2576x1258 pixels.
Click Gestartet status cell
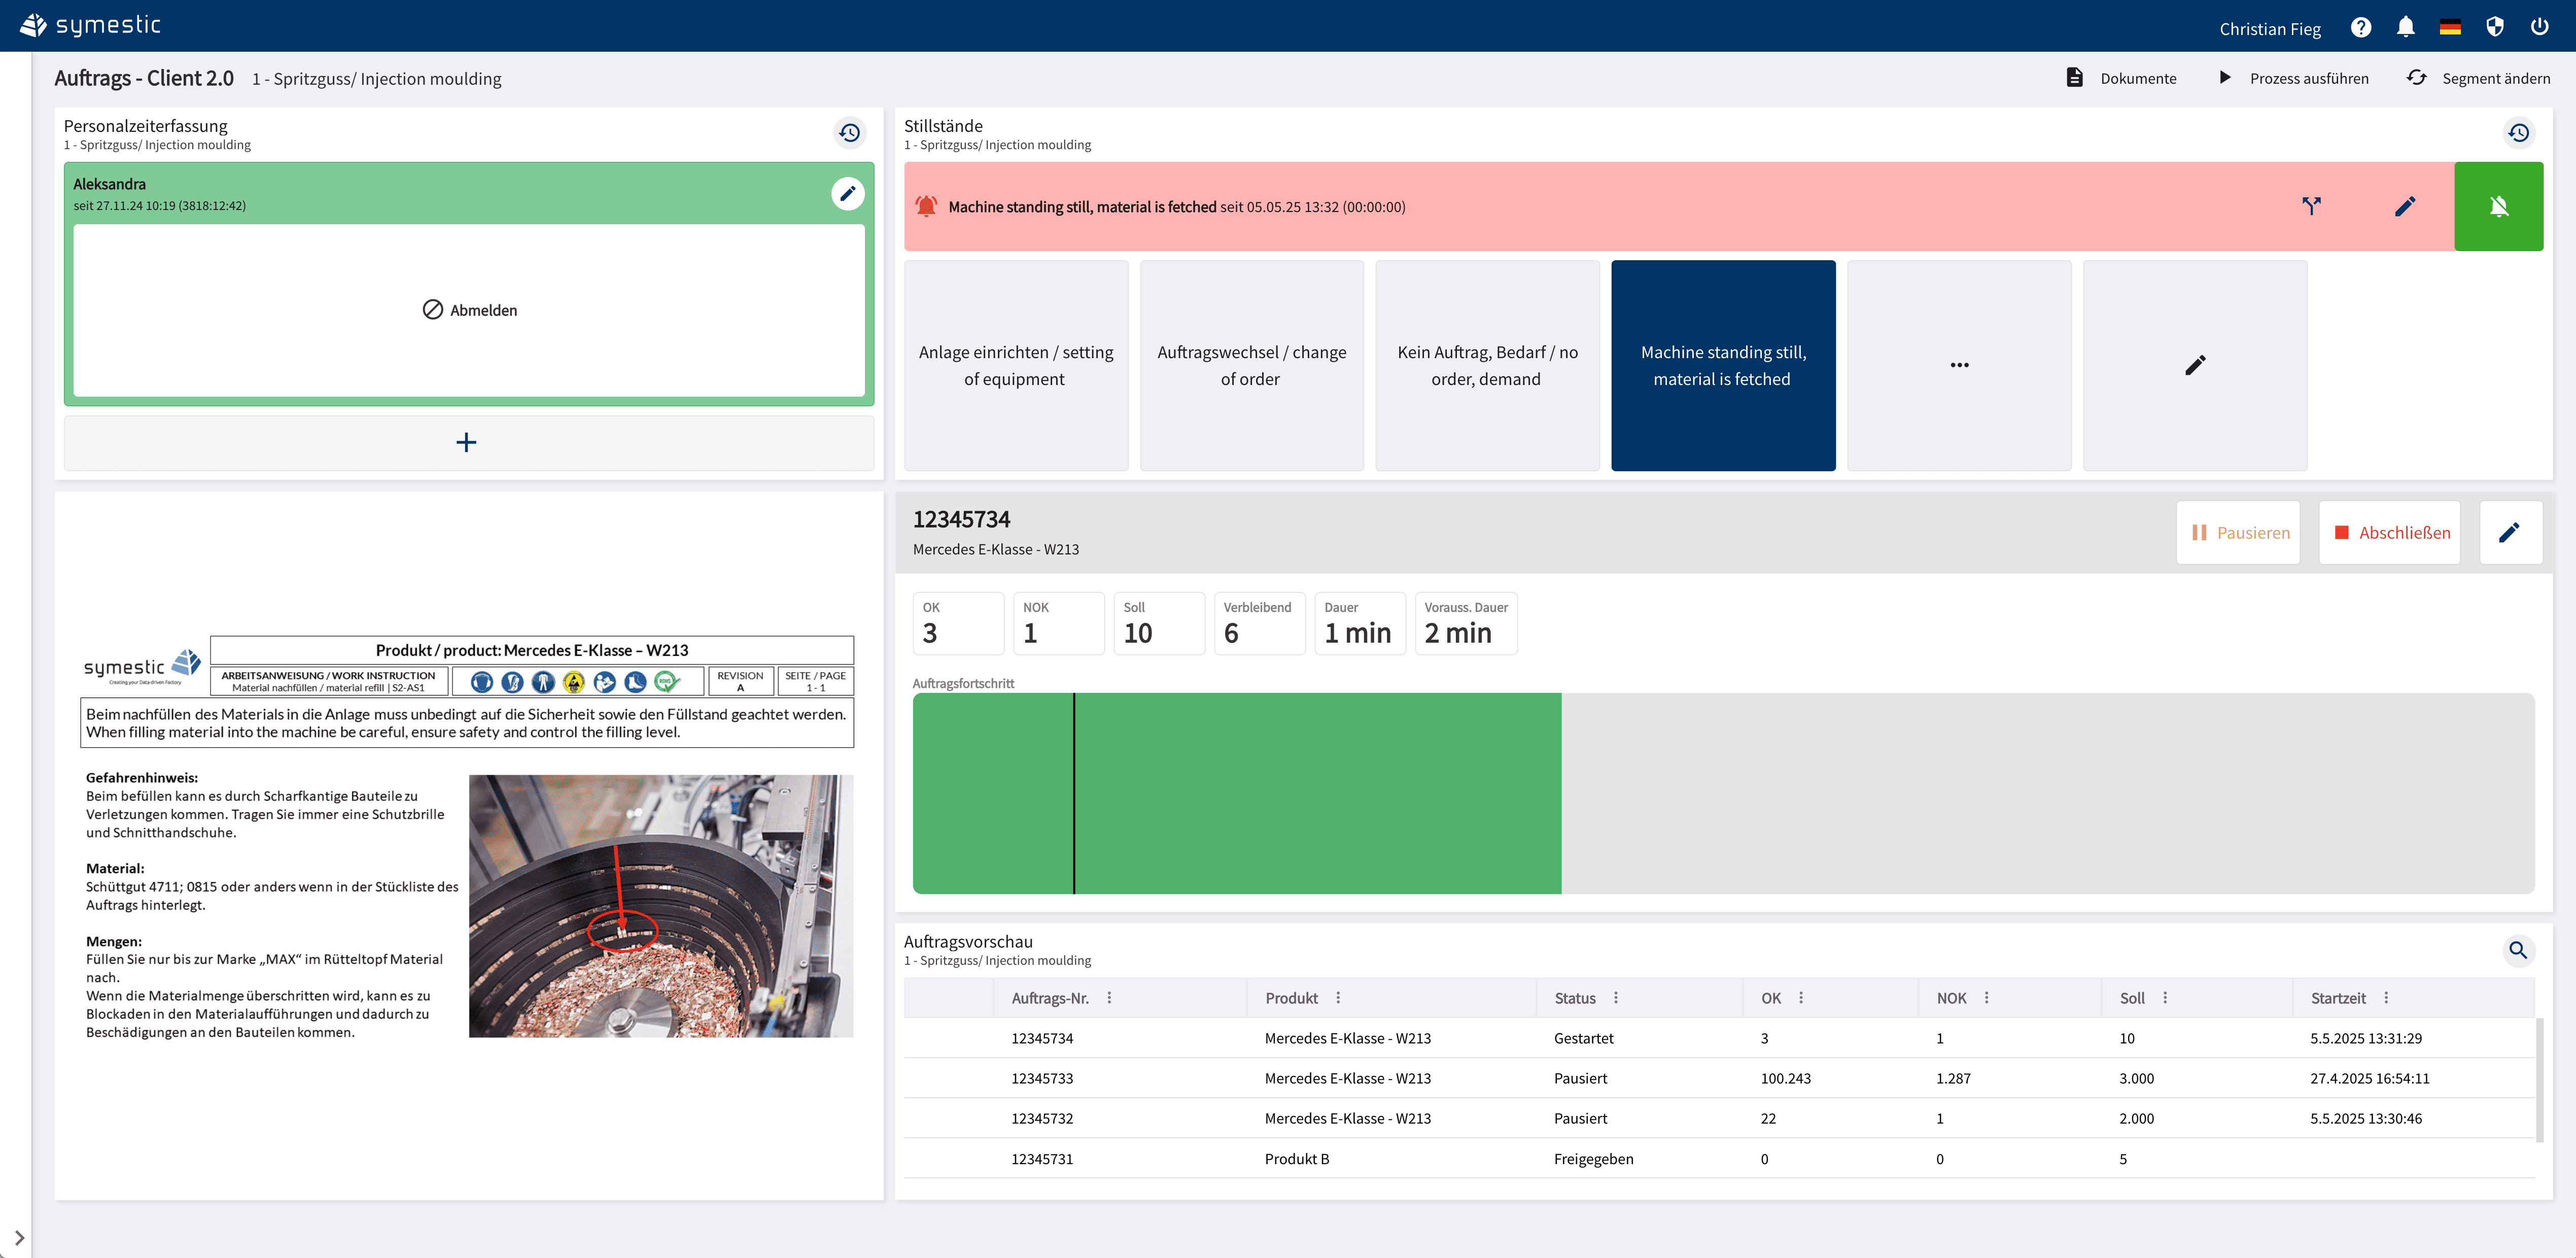tap(1583, 1038)
